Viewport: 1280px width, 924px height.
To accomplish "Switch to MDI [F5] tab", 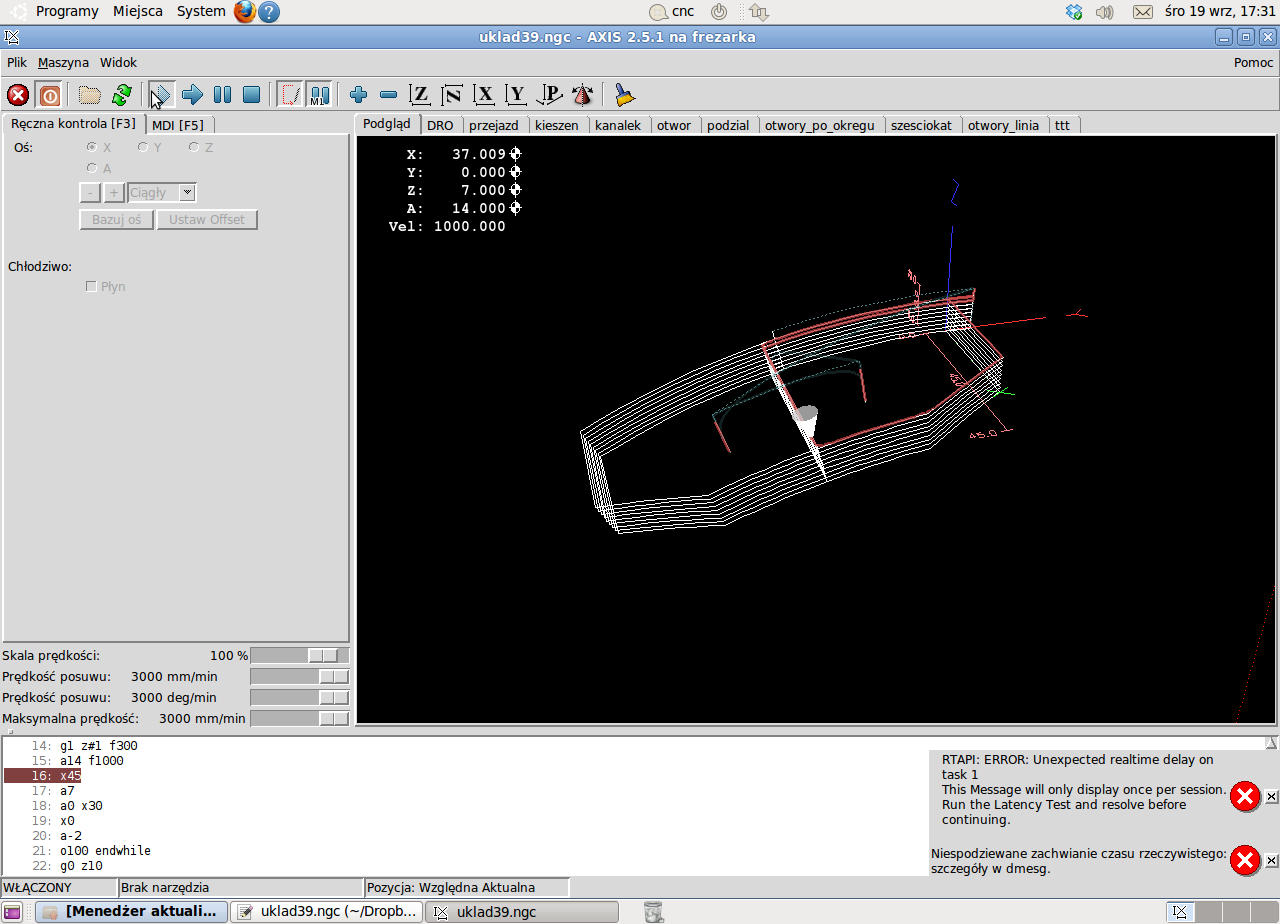I will (x=178, y=125).
